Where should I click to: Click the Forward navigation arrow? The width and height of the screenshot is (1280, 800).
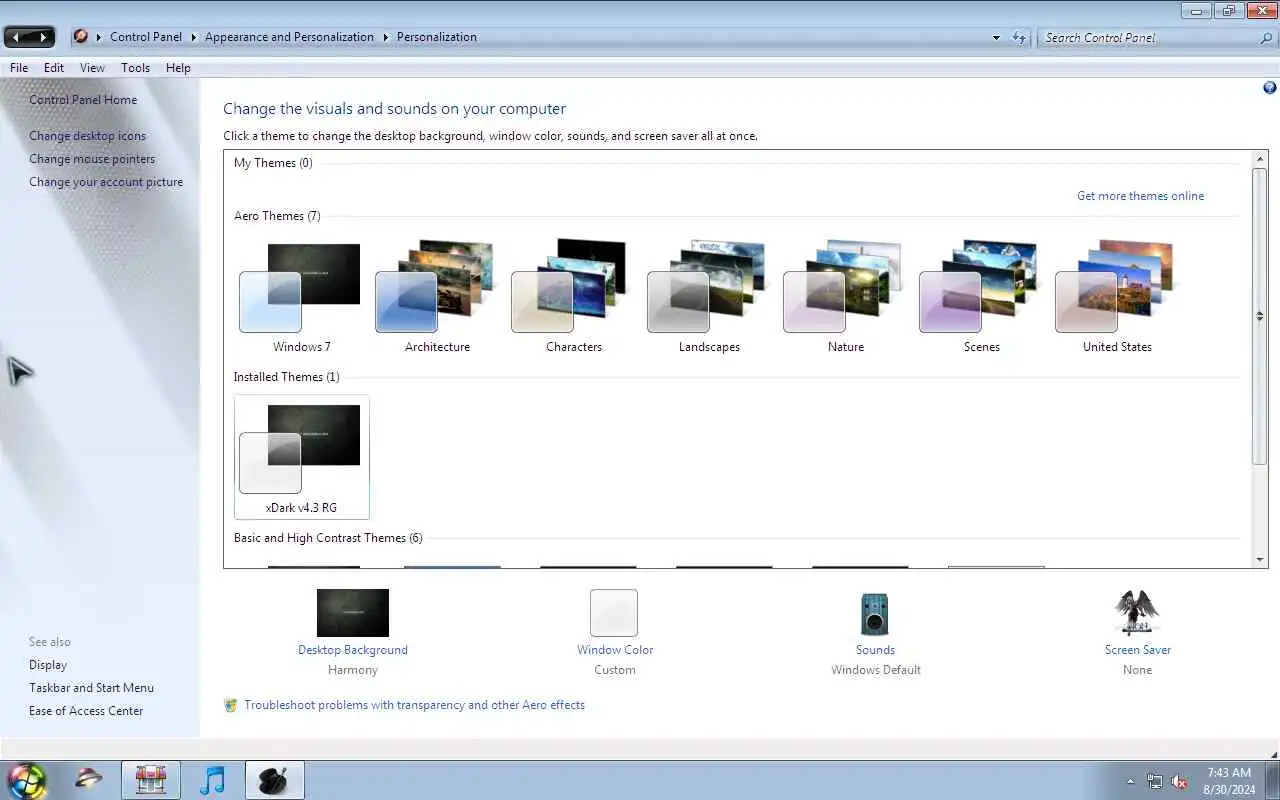pos(43,37)
